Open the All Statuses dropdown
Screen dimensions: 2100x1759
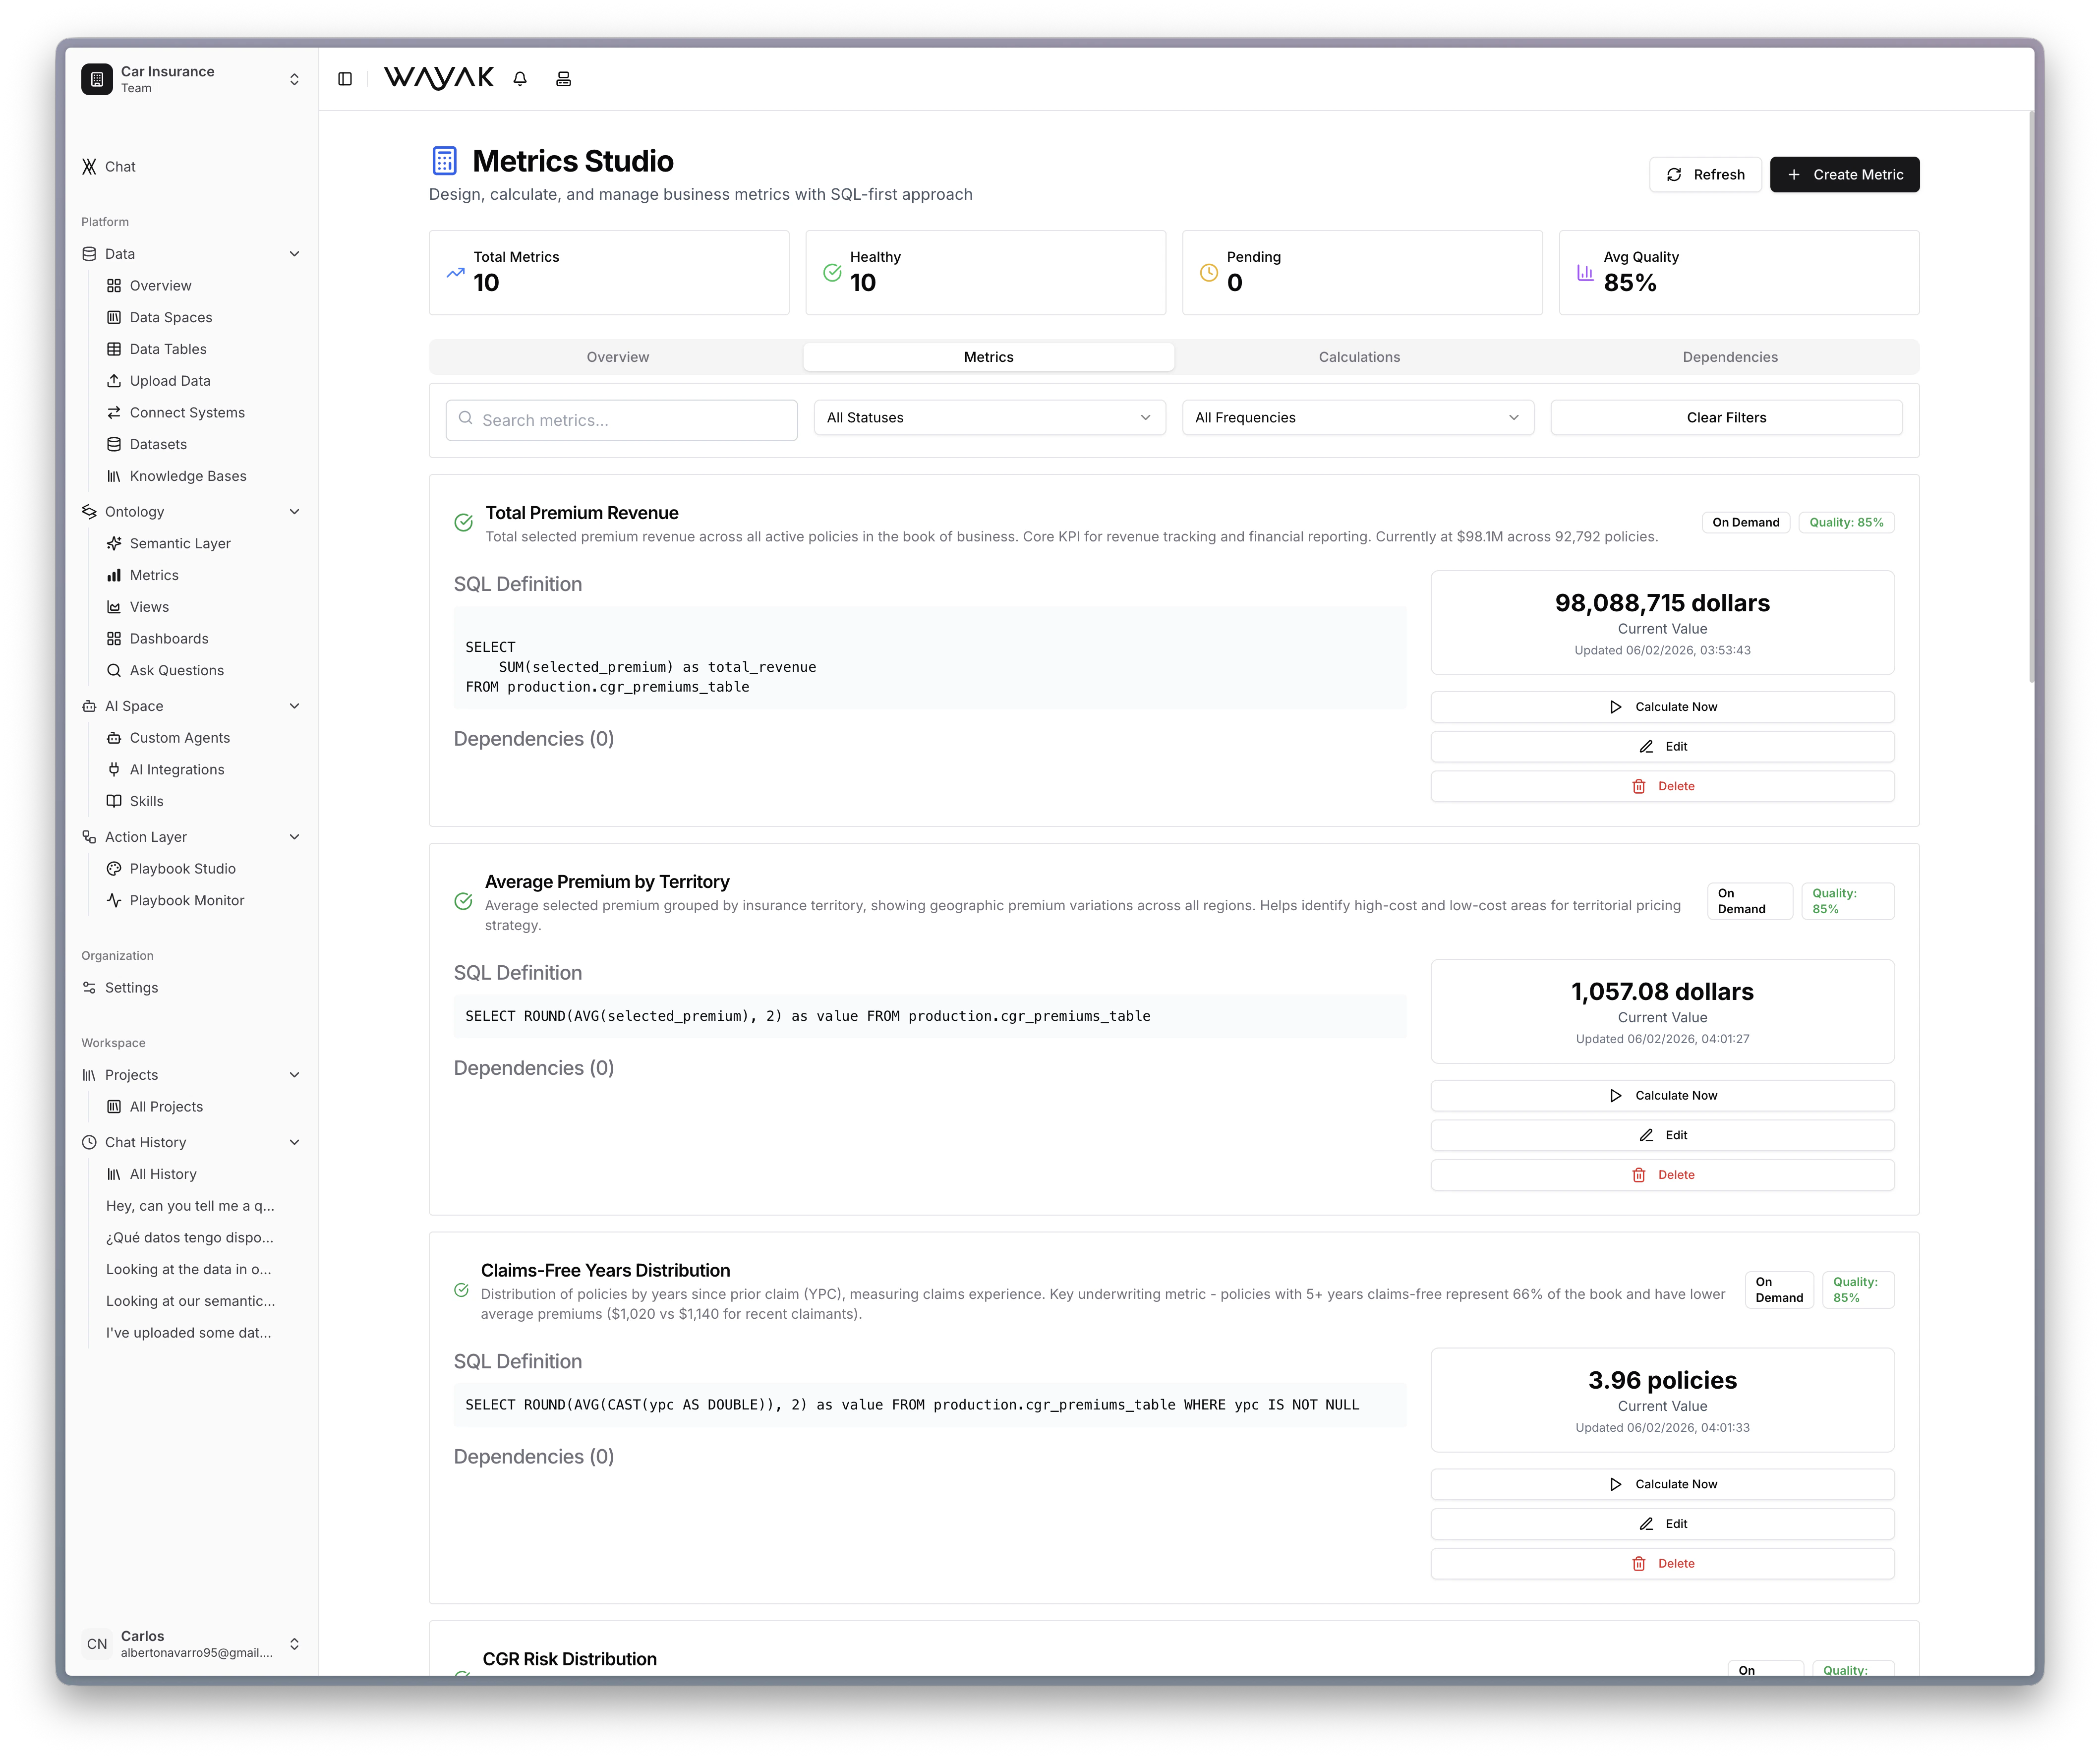click(988, 417)
